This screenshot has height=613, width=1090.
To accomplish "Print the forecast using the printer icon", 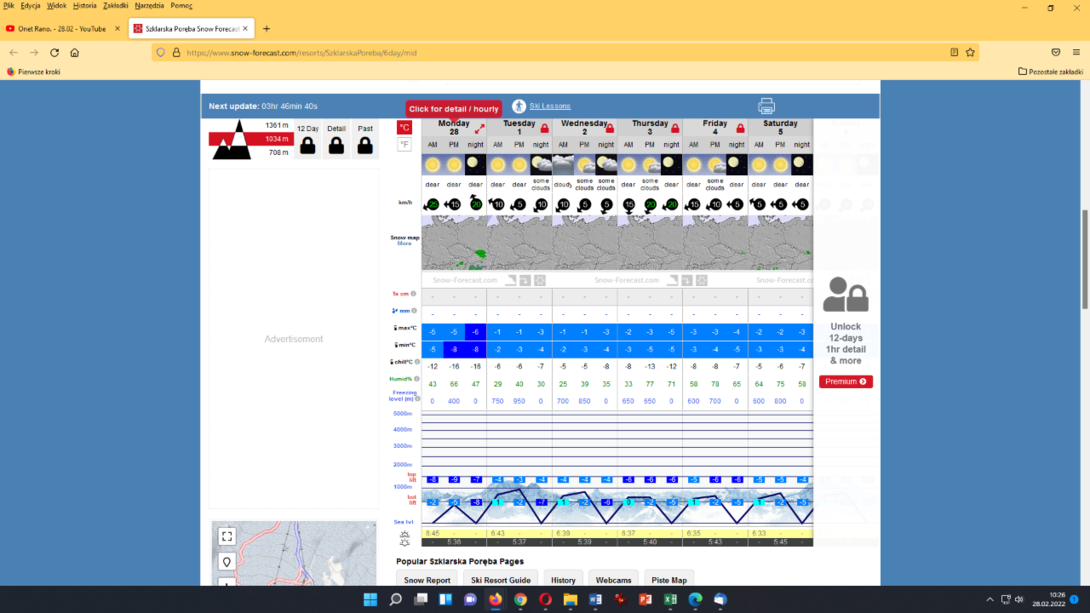I will 766,106.
